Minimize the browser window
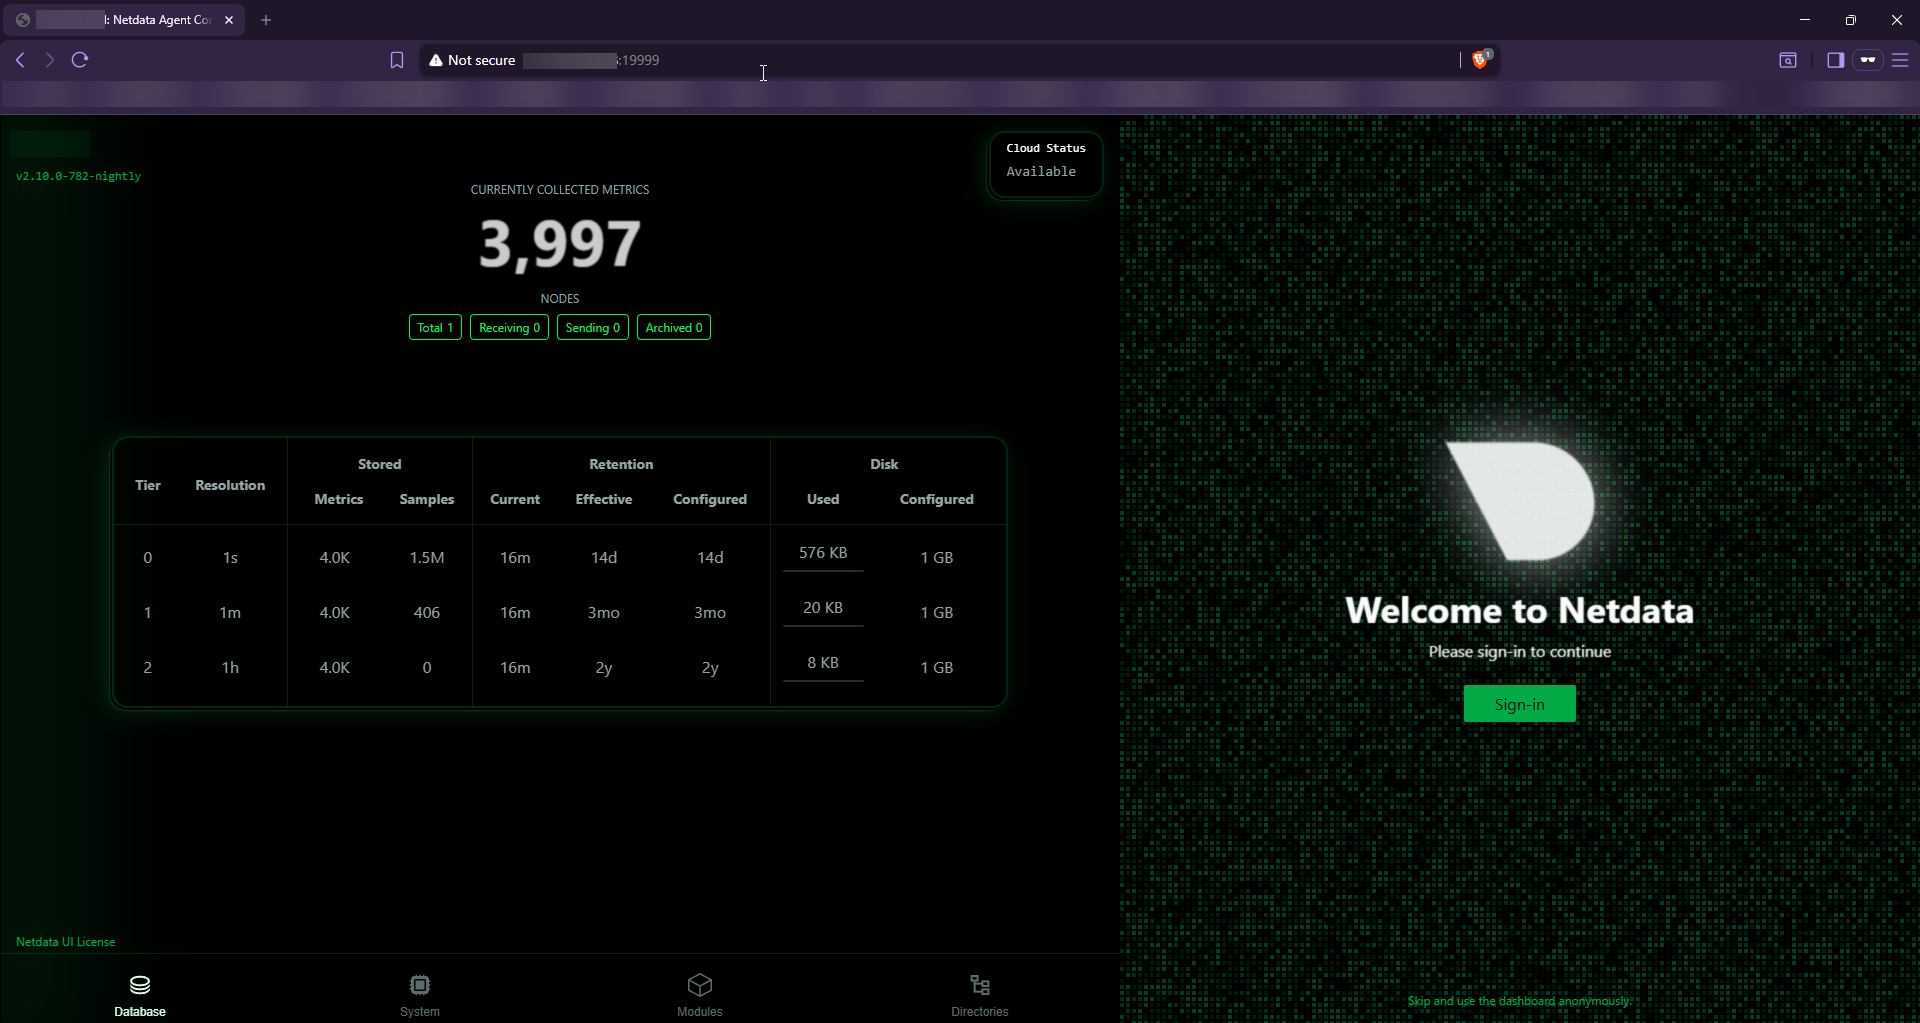1920x1023 pixels. click(1805, 20)
